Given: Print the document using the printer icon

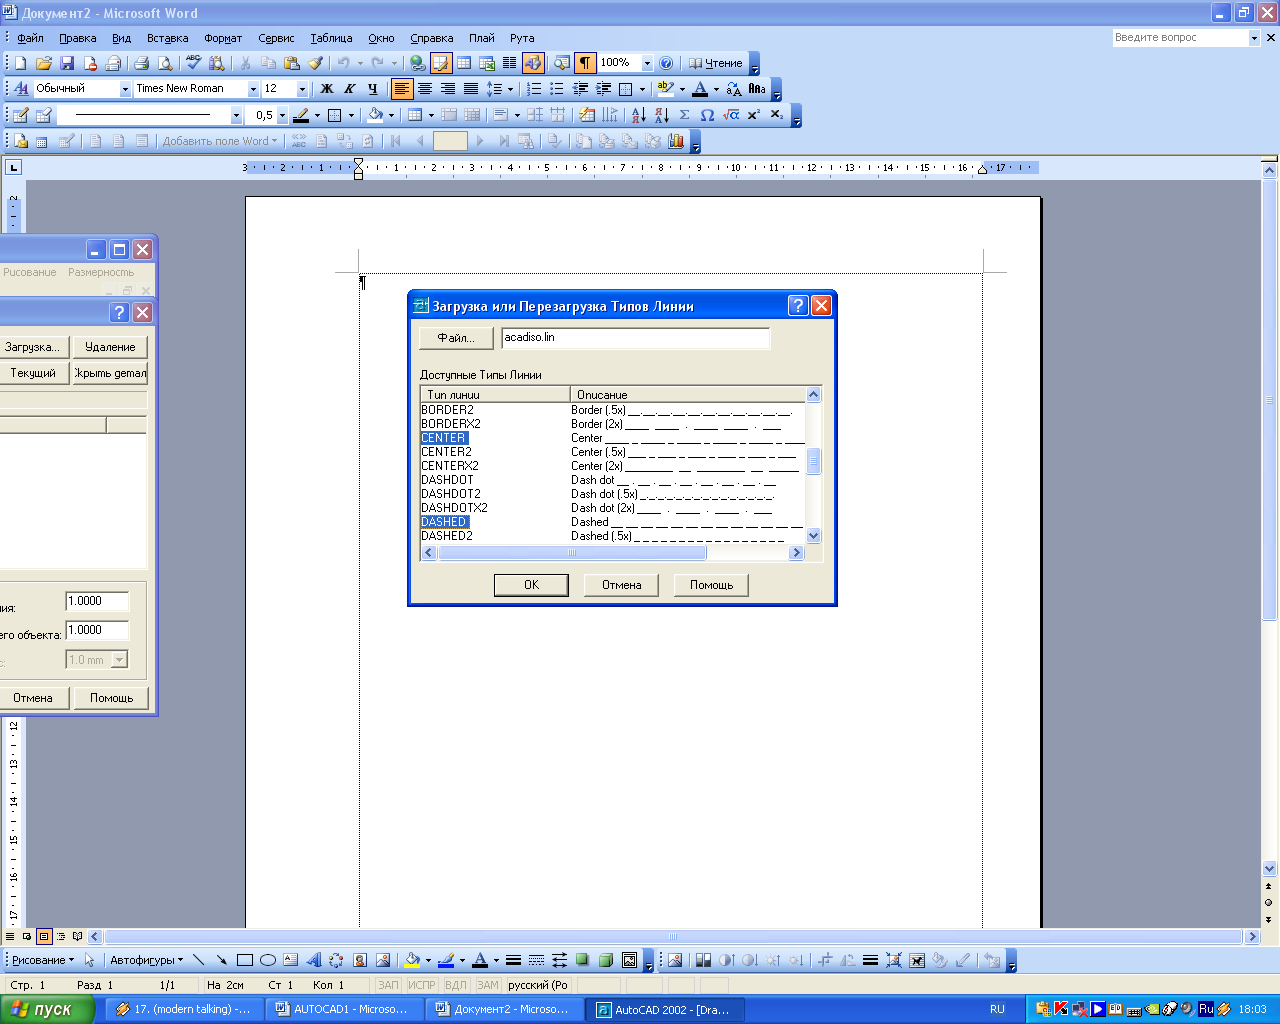Looking at the screenshot, I should tap(141, 63).
